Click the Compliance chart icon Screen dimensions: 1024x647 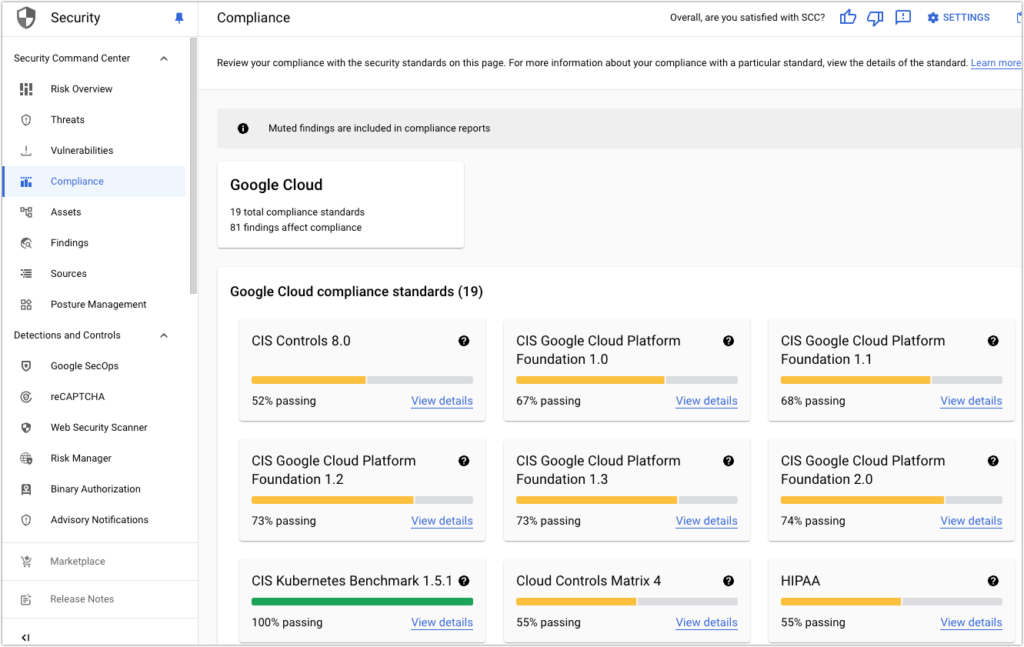(26, 181)
